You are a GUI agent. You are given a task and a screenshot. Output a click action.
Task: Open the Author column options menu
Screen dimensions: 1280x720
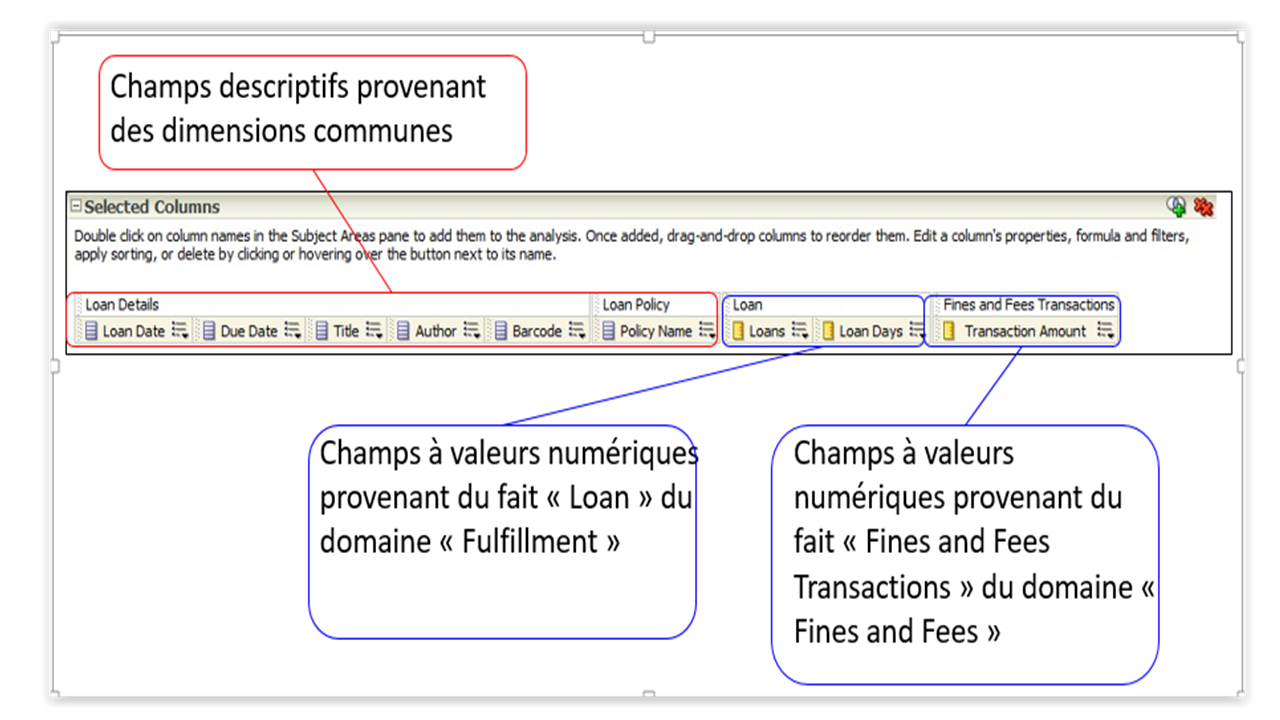[x=472, y=330]
